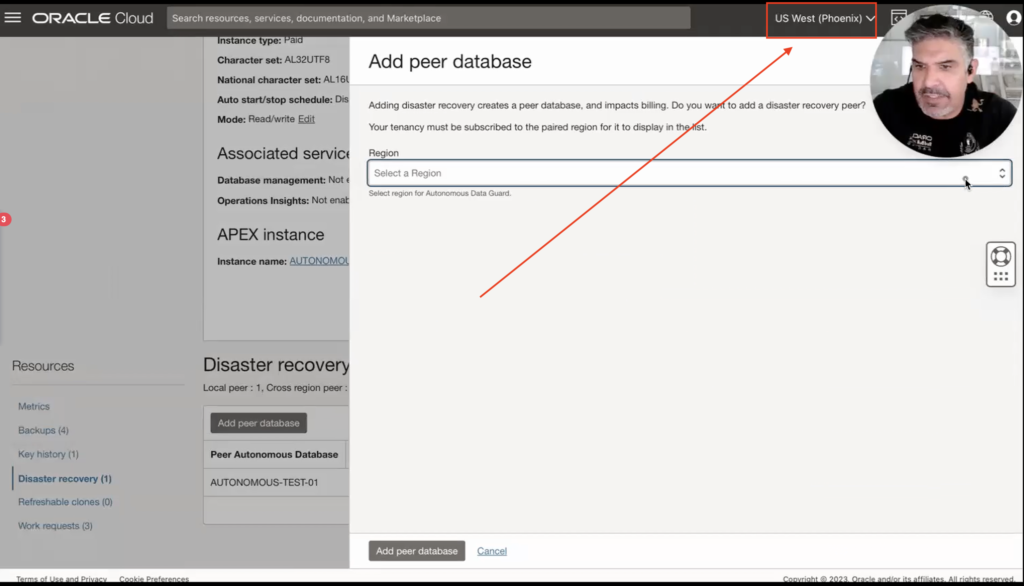
Task: Click the grid dots below the lifebuoy
Action: [1000, 276]
